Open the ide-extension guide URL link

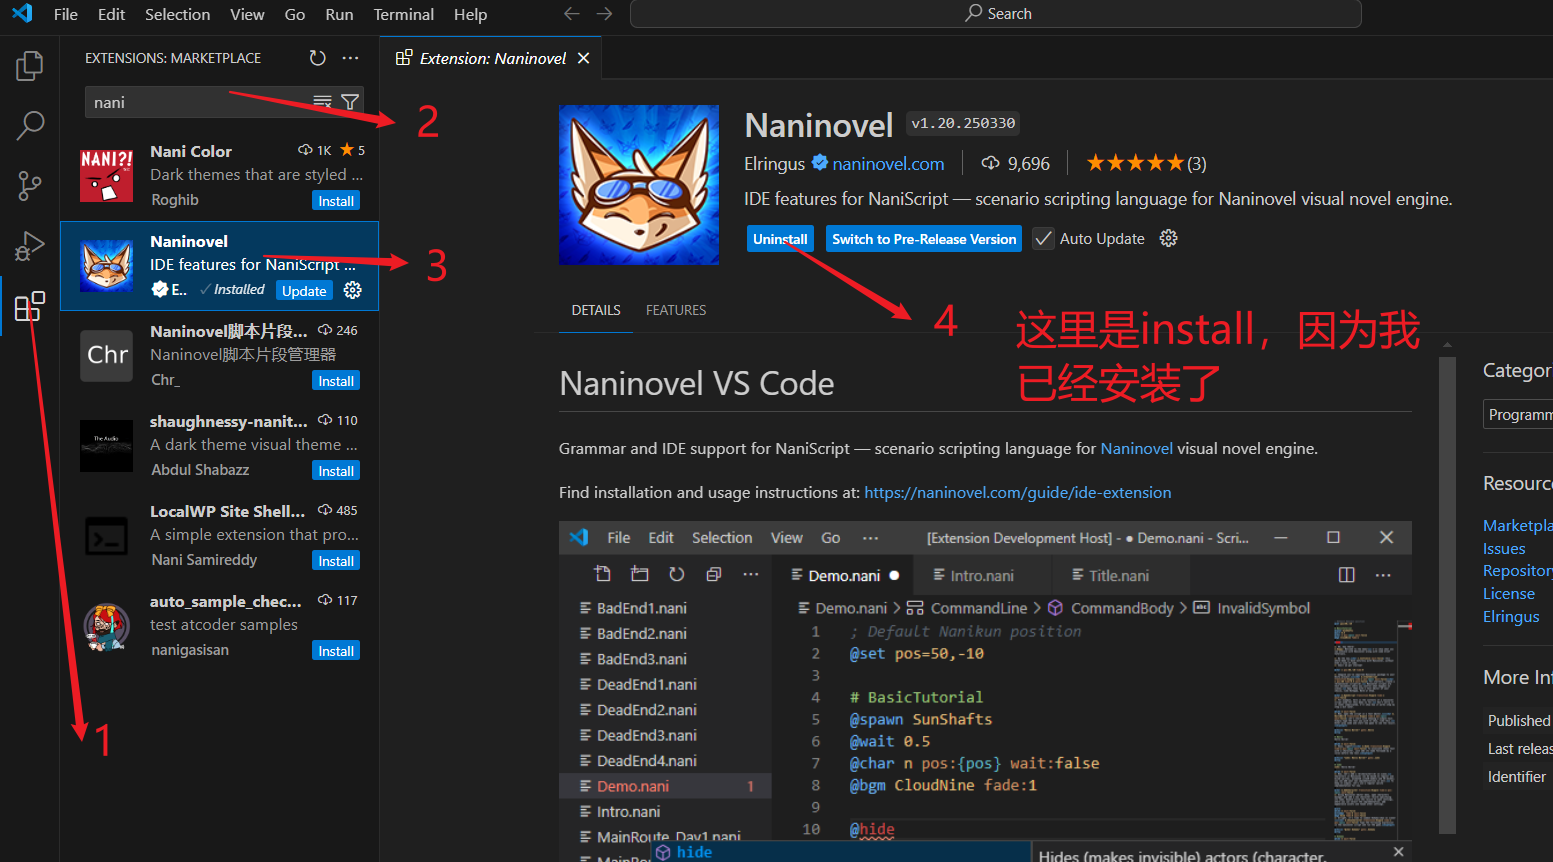click(1018, 492)
